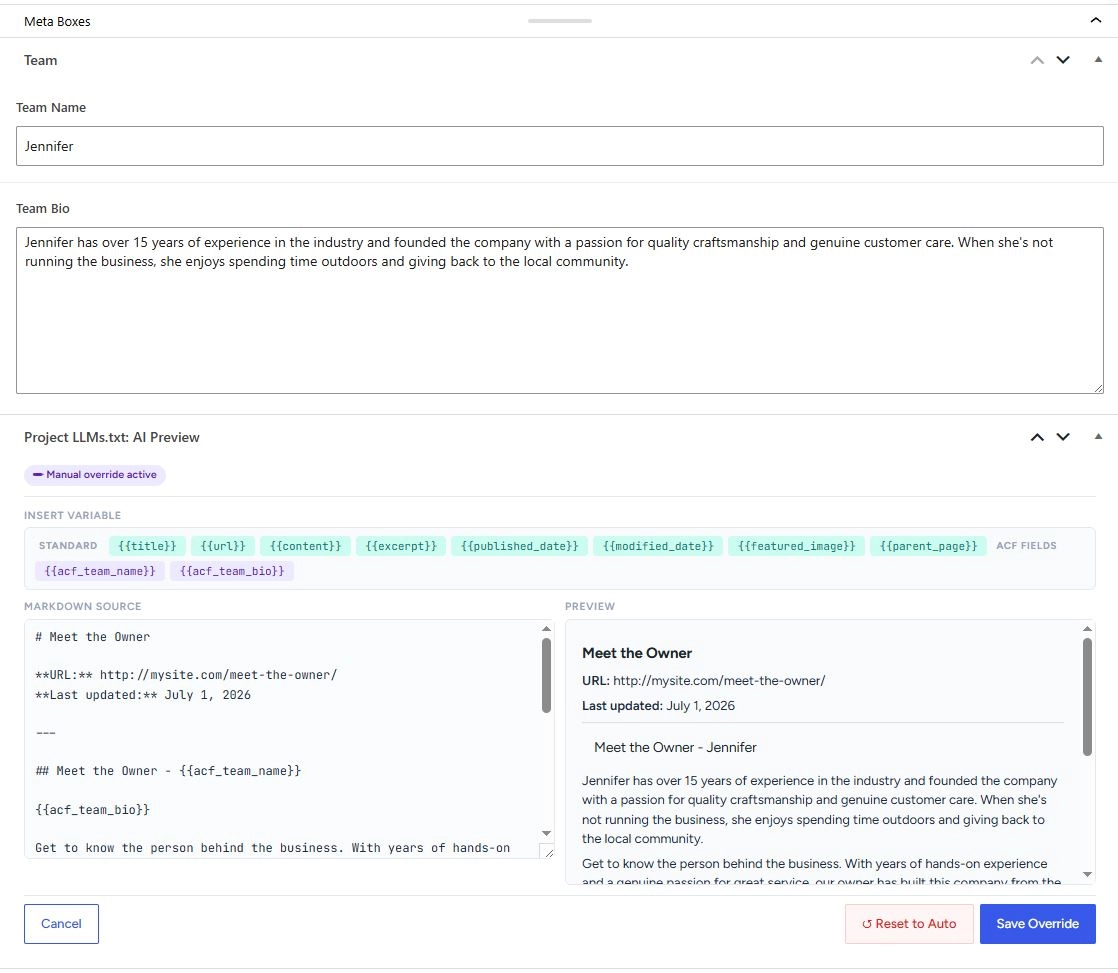Click the Meta Boxes drag handle bar

coord(560,21)
